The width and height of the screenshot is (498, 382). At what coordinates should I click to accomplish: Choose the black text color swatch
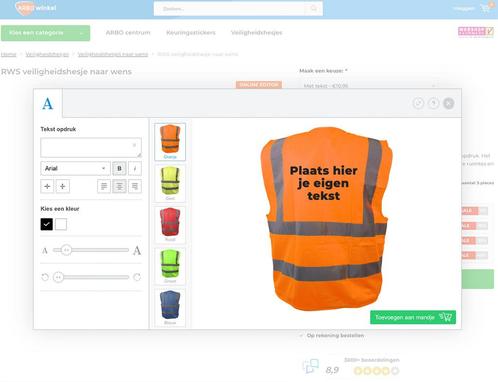click(x=47, y=224)
